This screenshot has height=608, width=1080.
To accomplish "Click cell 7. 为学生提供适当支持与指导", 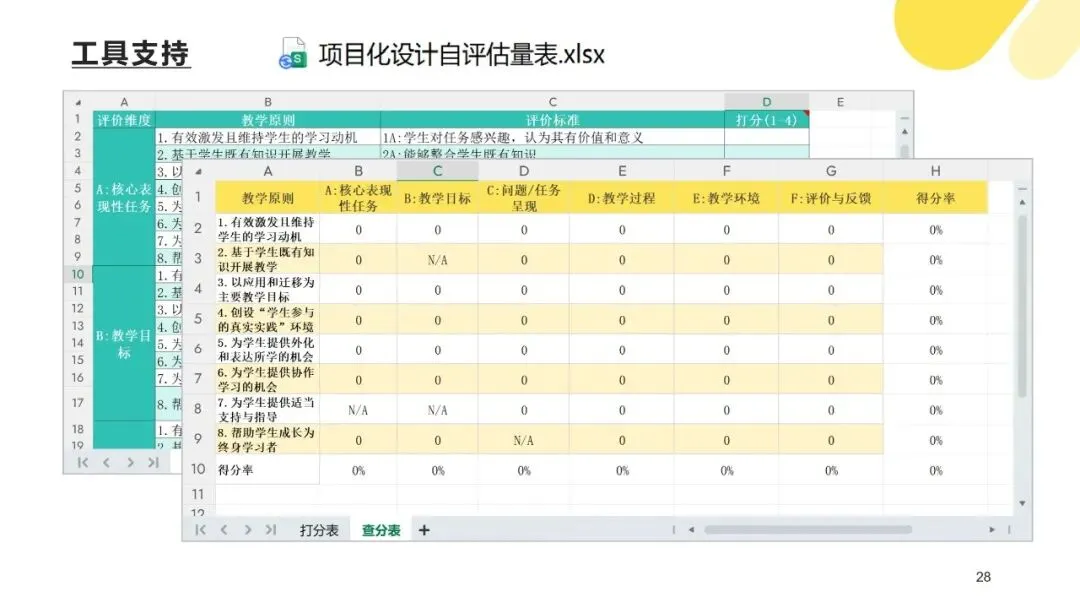I will tap(267, 410).
